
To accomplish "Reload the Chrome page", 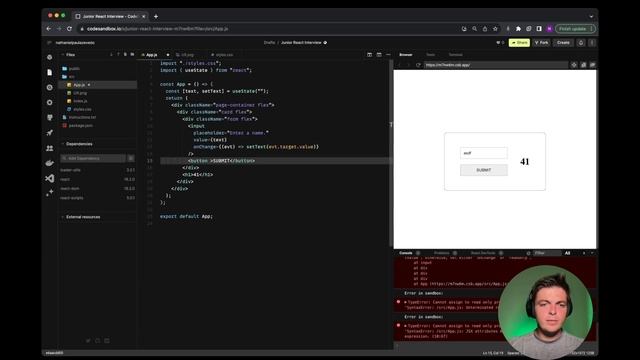I will (x=69, y=29).
